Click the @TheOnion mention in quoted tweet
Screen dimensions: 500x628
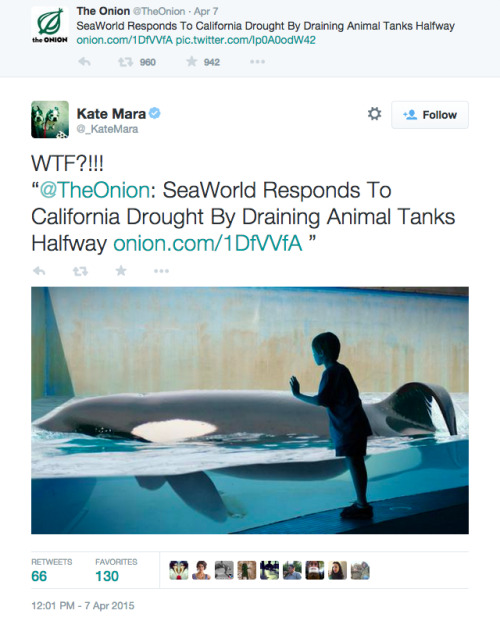pyautogui.click(x=95, y=190)
